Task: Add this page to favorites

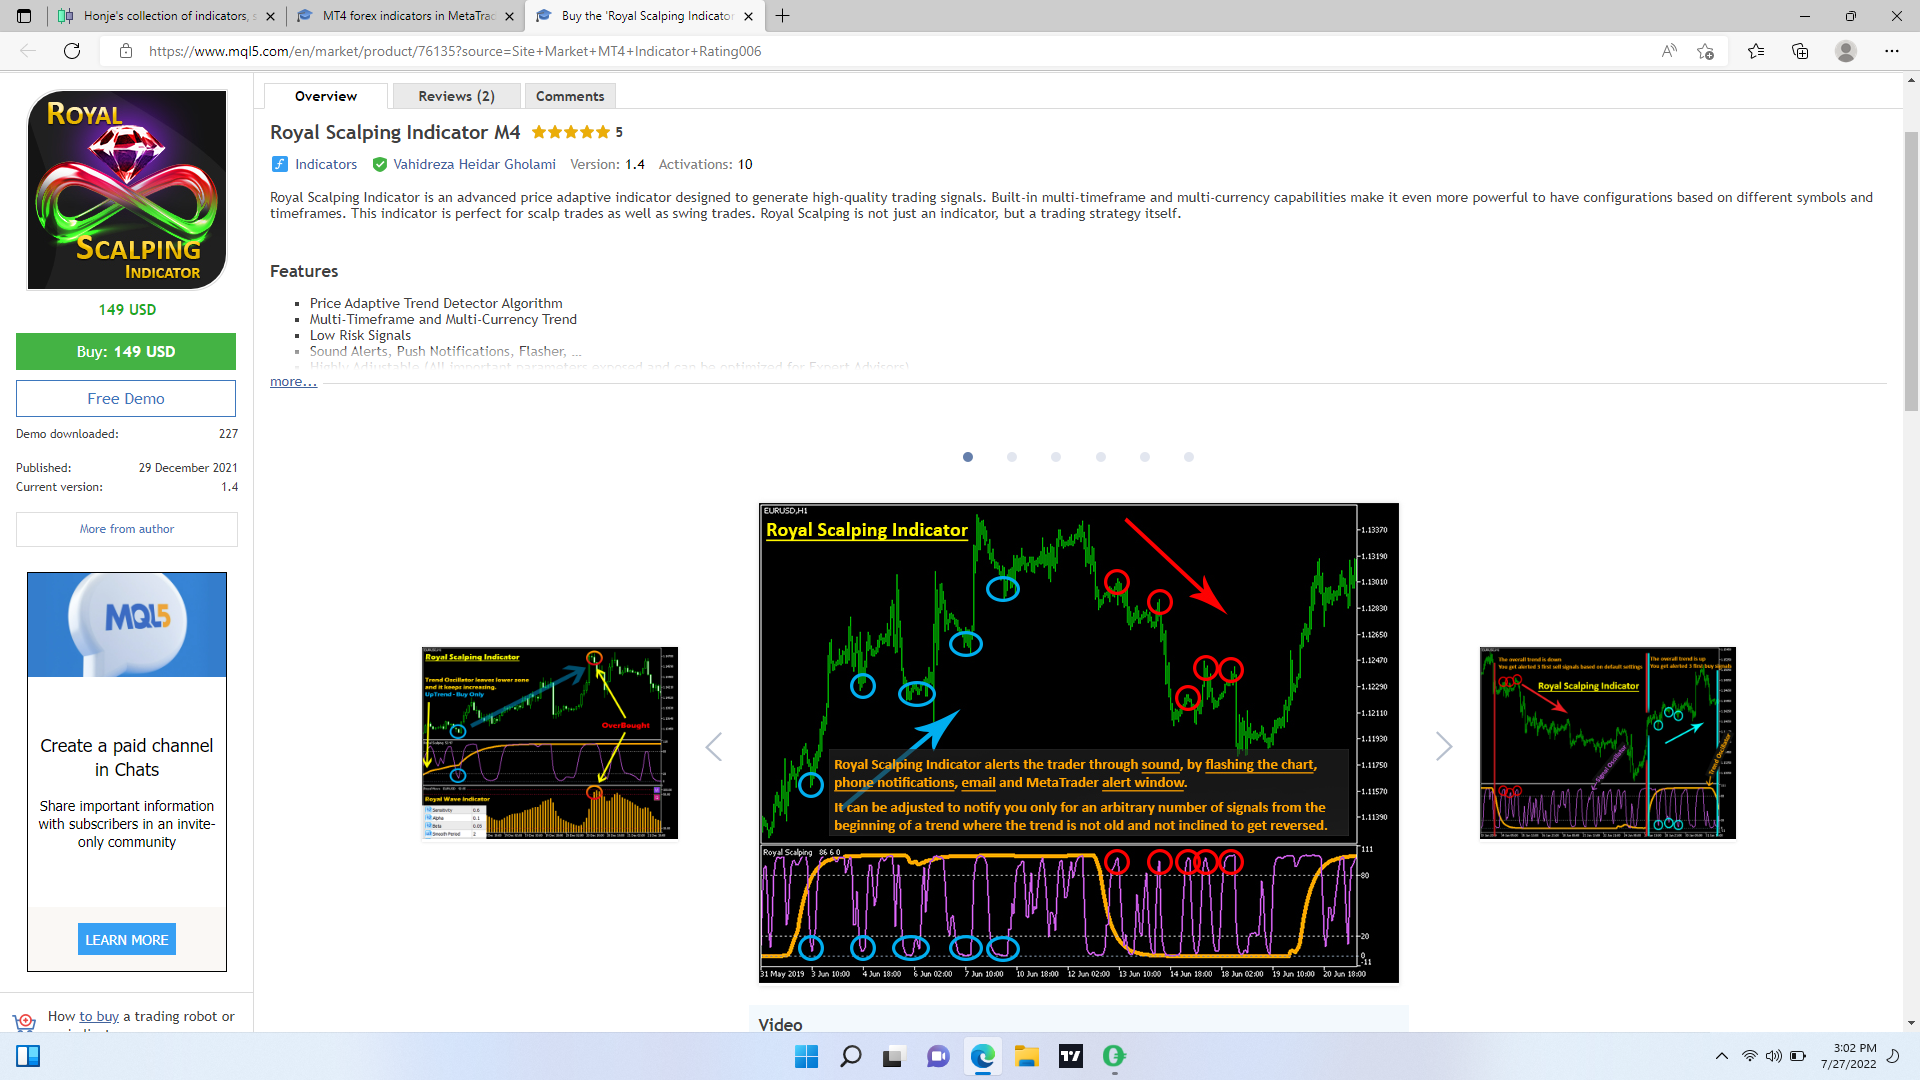Action: click(x=1706, y=51)
